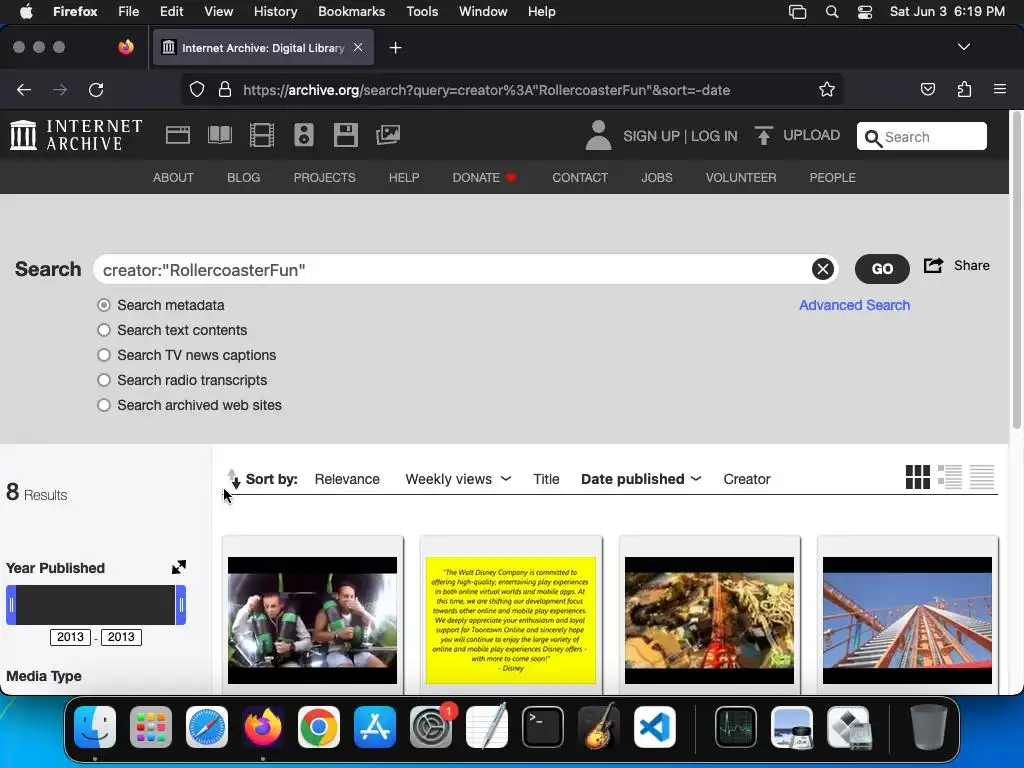Click the Upload arrow icon
The height and width of the screenshot is (768, 1024).
(763, 135)
